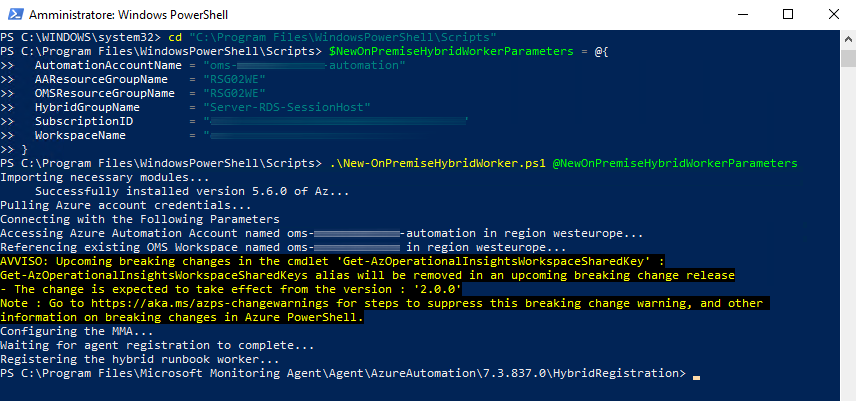This screenshot has height=401, width=856.
Task: Close the Windows PowerShell window
Action: (834, 15)
